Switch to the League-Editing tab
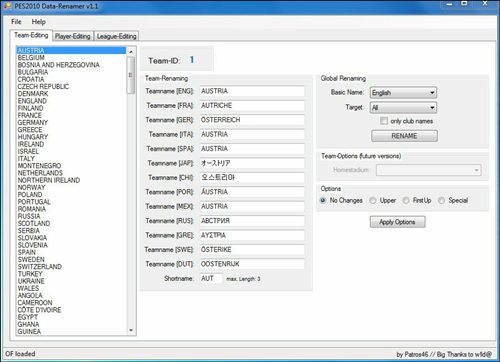 (x=116, y=36)
